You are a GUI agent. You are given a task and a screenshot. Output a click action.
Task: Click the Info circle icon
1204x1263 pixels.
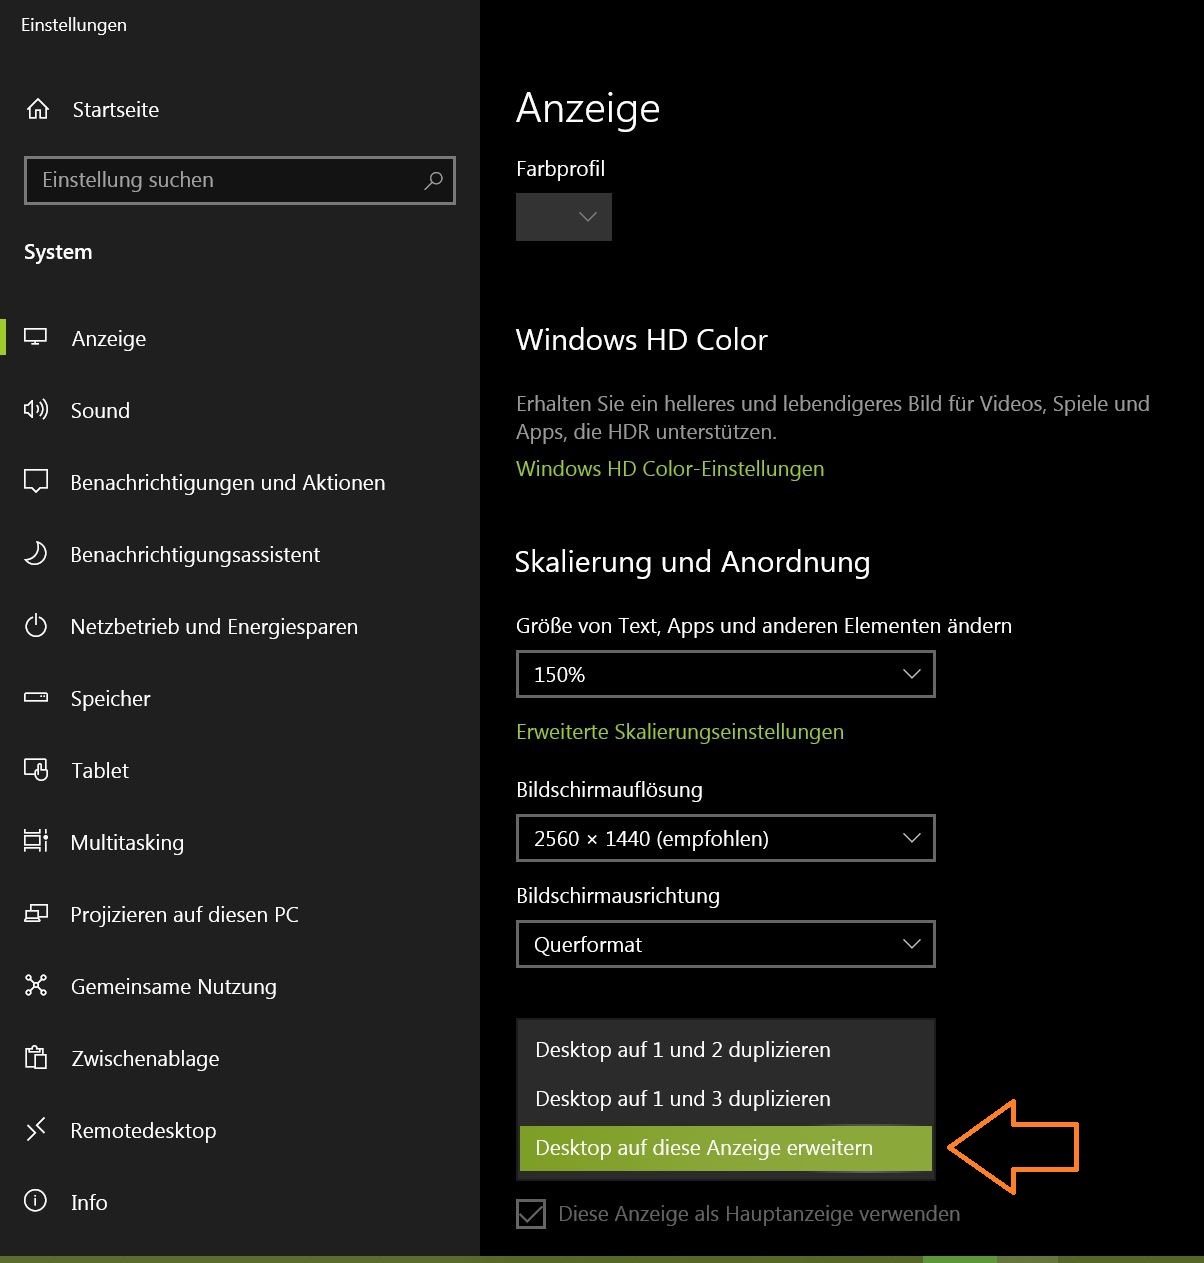click(36, 1201)
